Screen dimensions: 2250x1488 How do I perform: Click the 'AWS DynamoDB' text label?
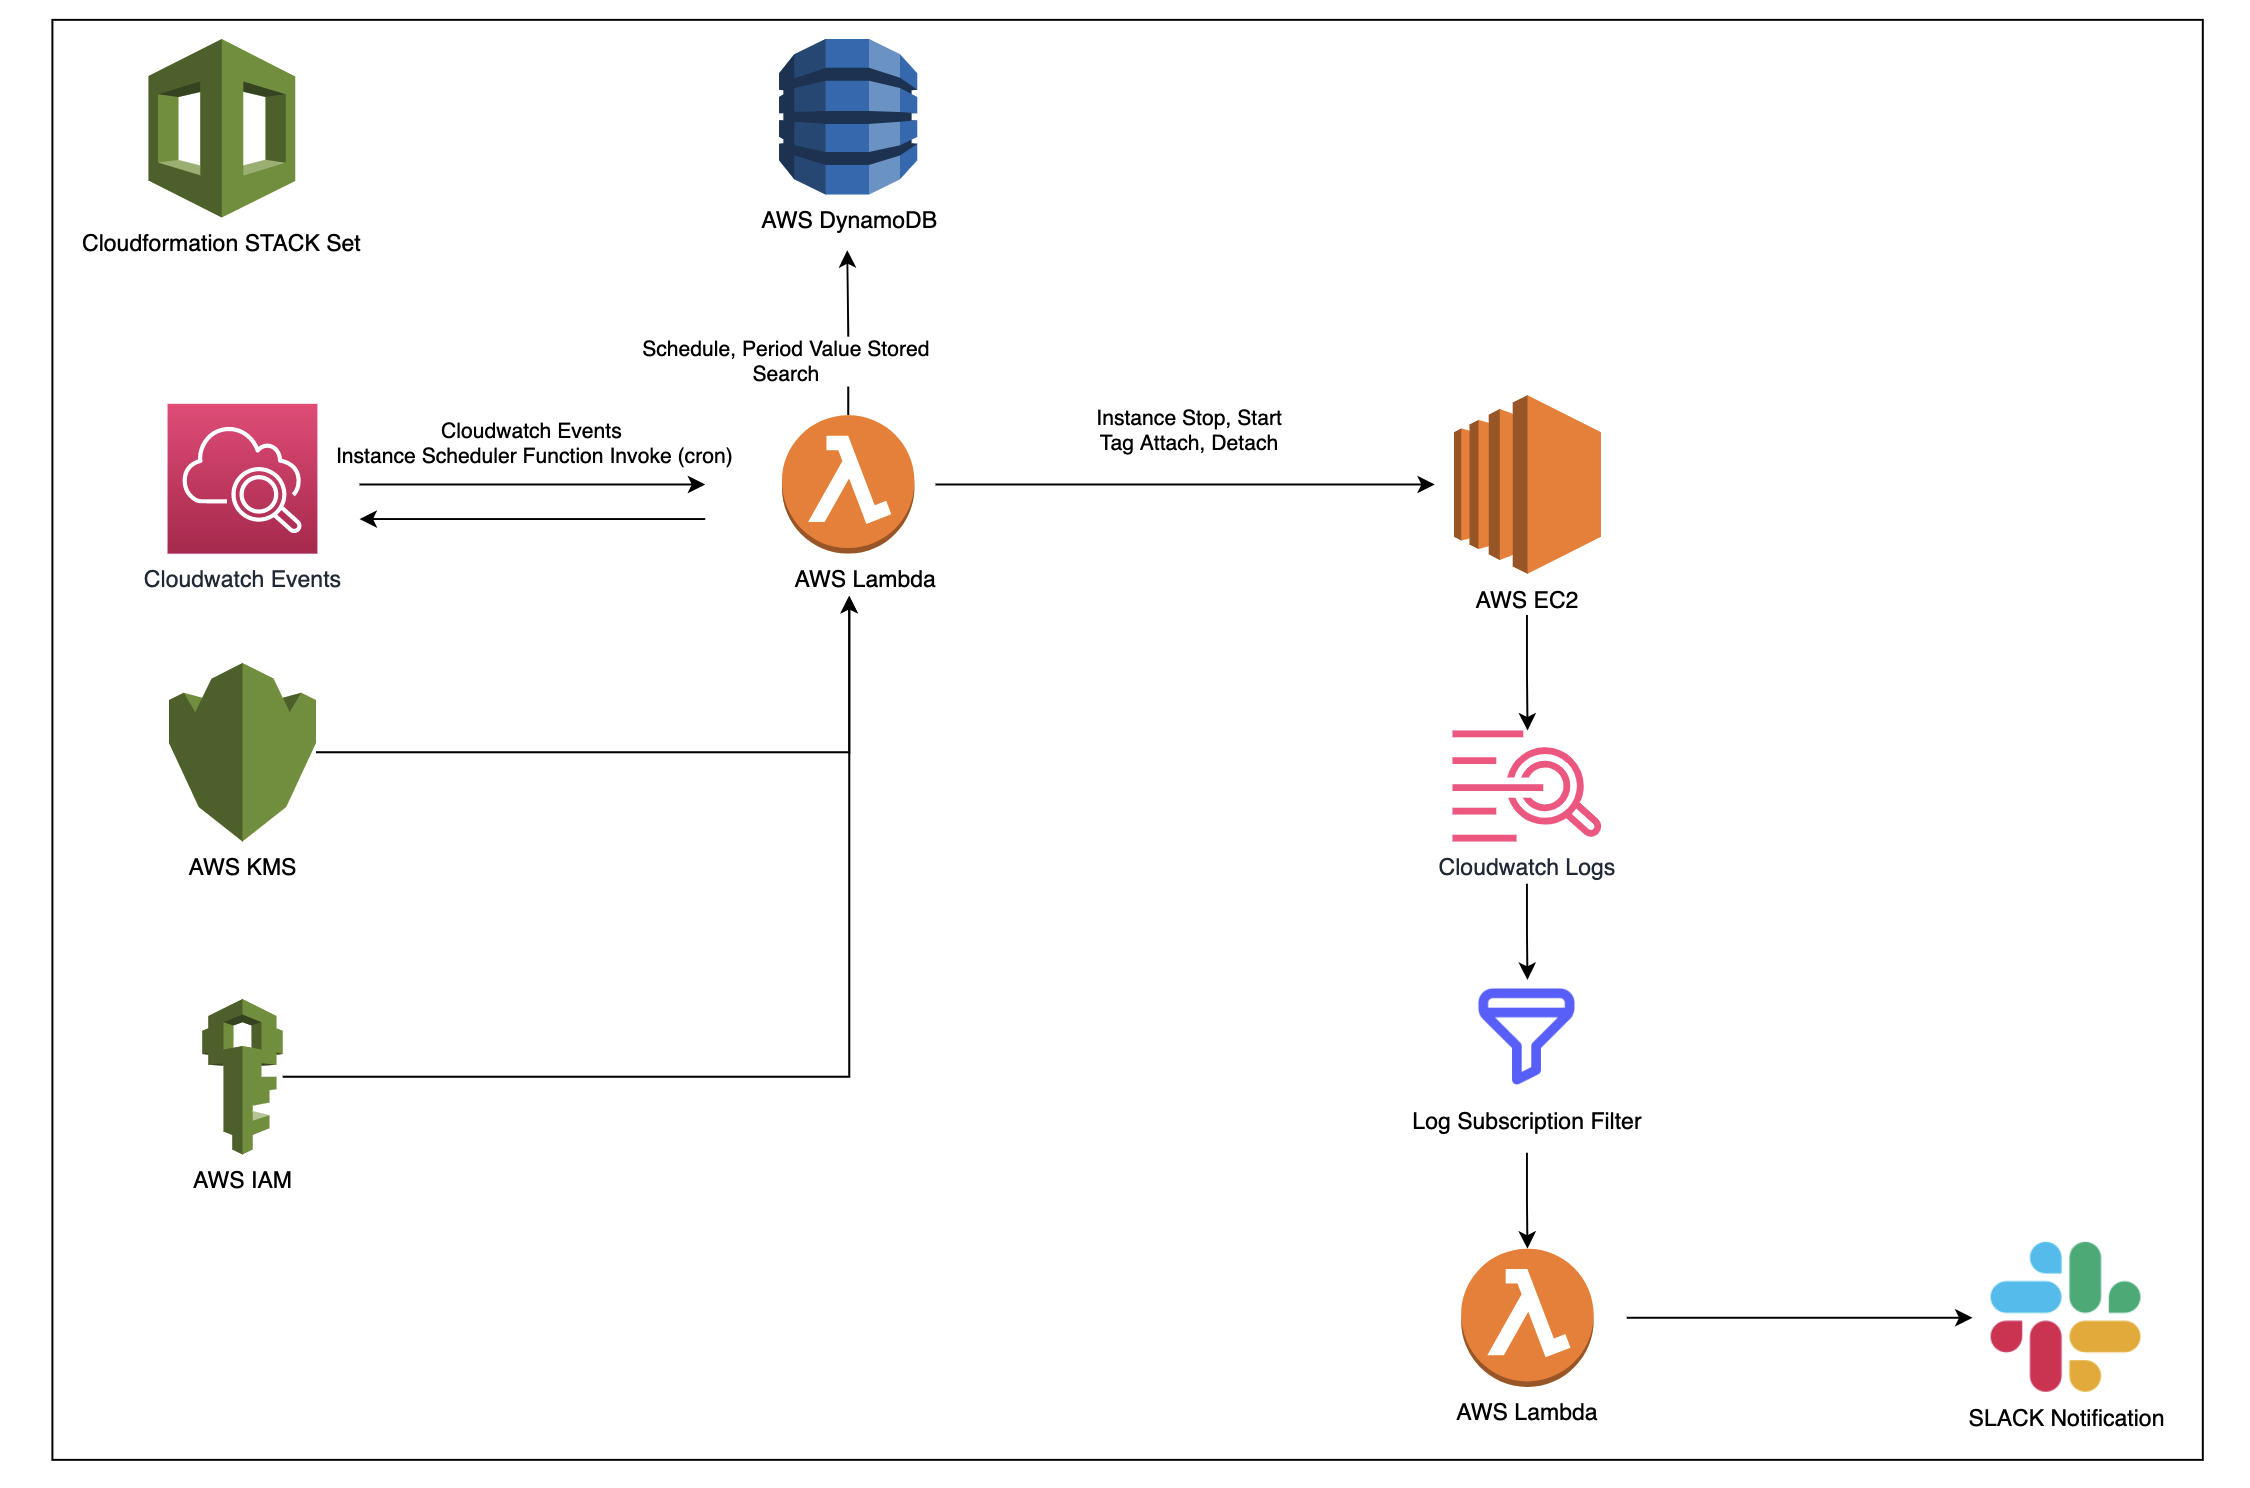(848, 220)
